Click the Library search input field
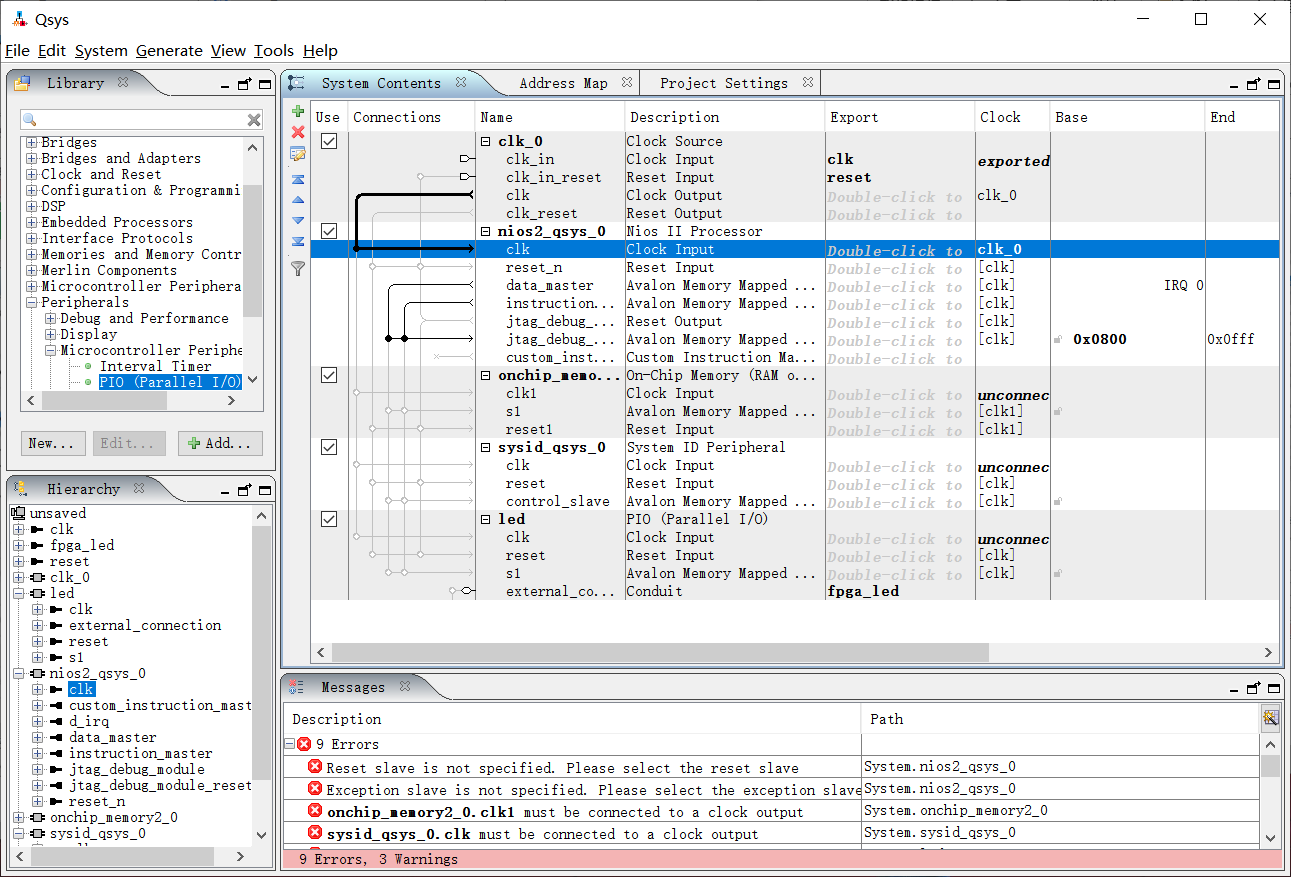The width and height of the screenshot is (1291, 877). [x=140, y=120]
